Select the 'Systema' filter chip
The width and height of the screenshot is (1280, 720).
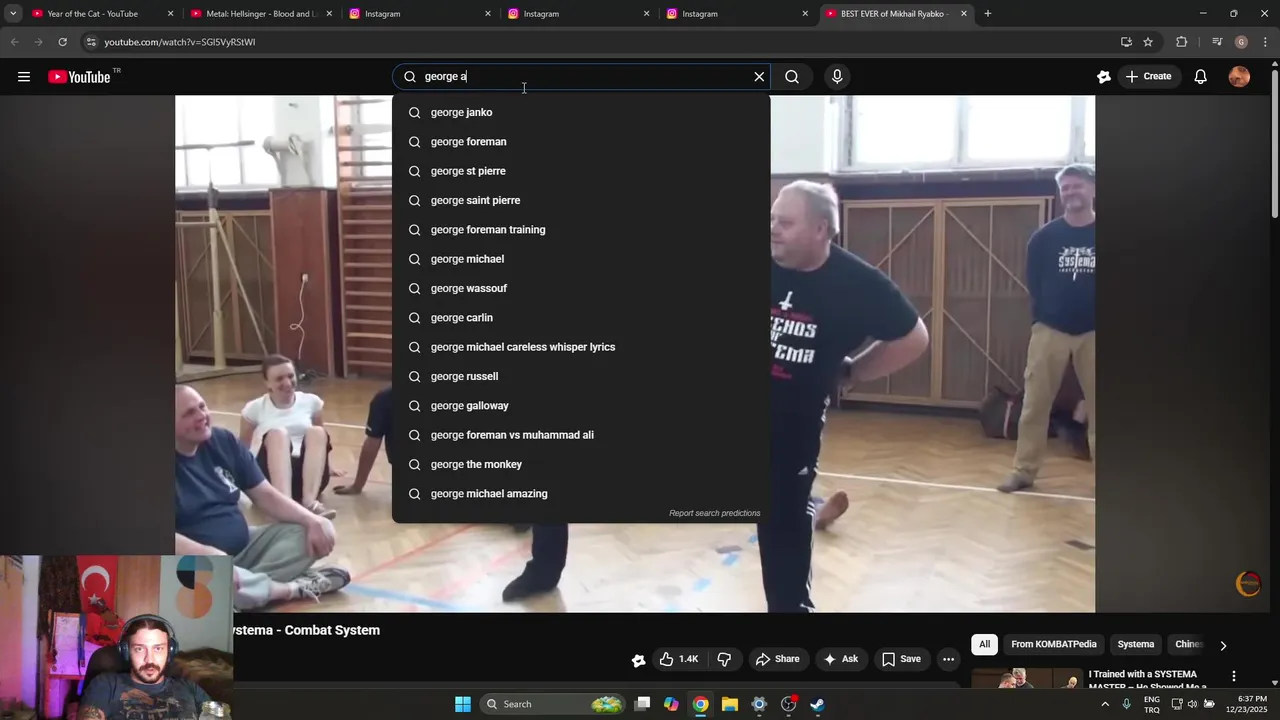click(x=1135, y=645)
